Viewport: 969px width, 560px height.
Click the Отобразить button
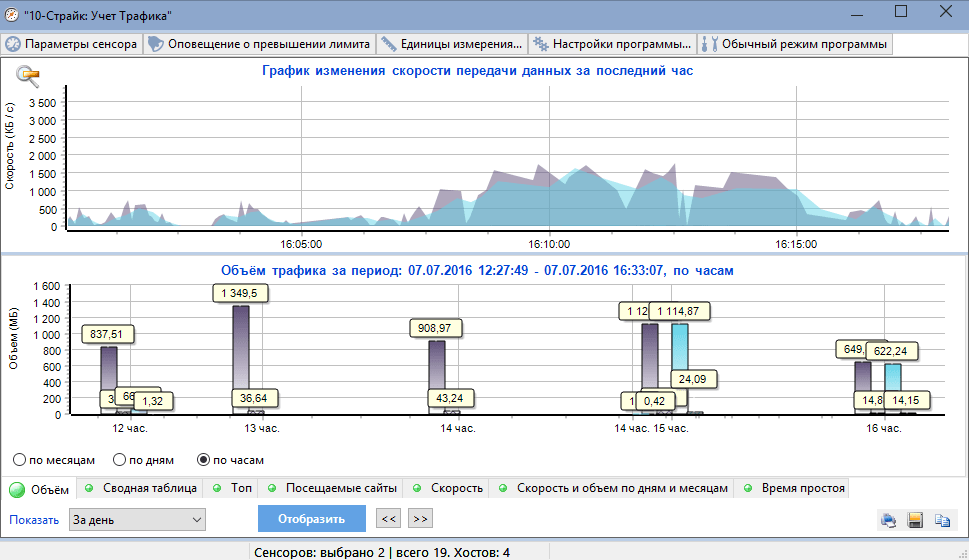tap(311, 519)
